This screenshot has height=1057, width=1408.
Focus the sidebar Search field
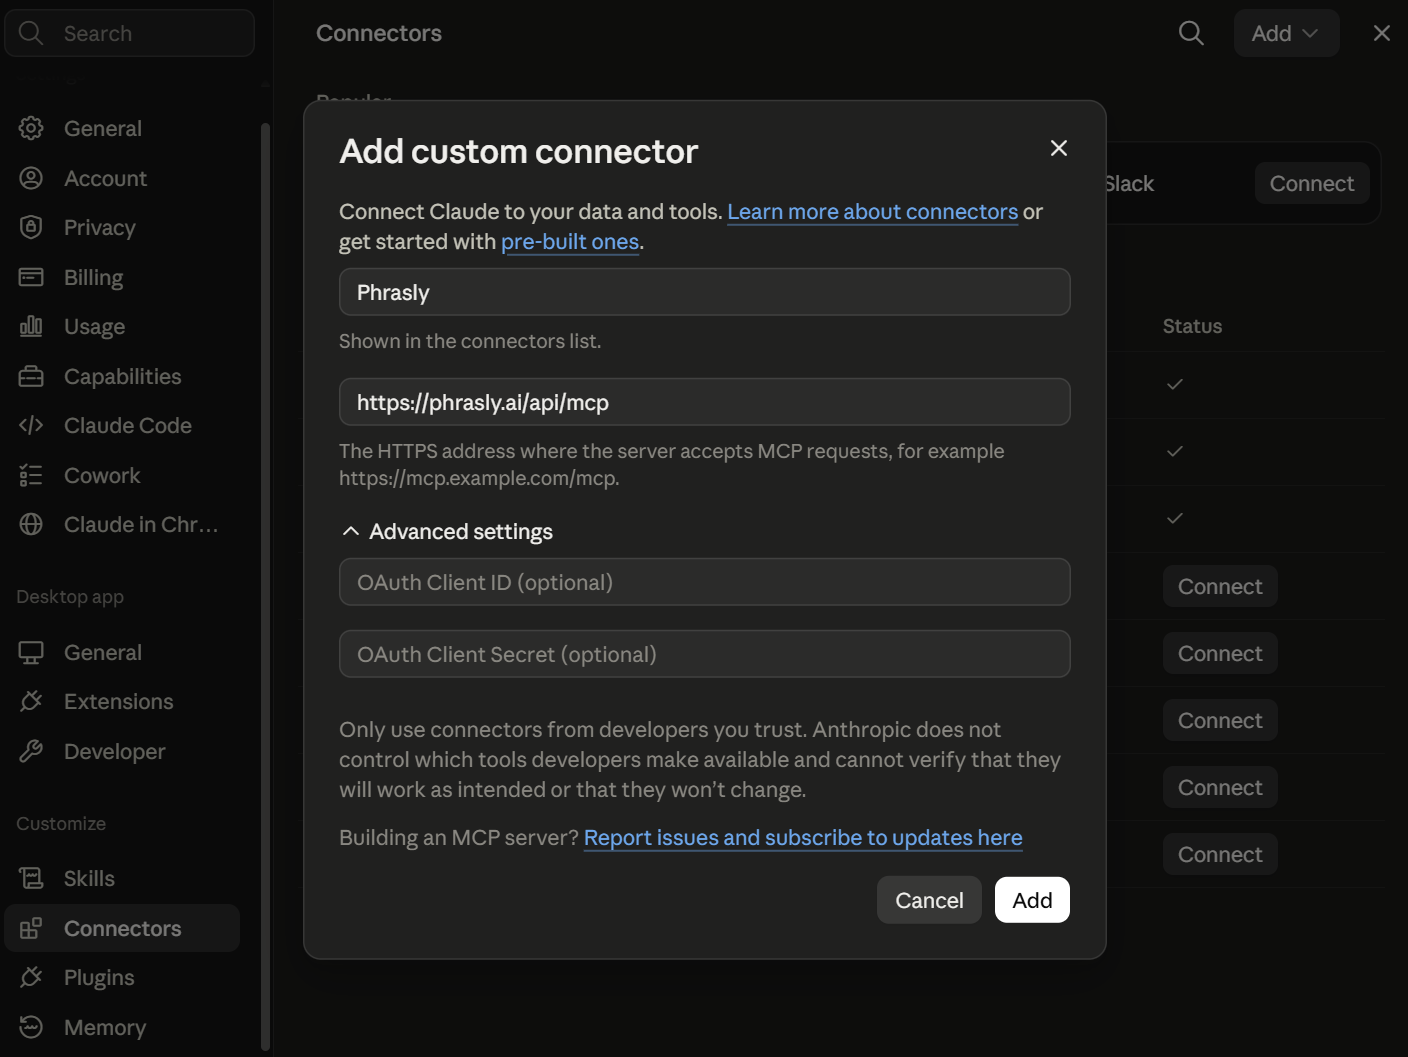pos(129,33)
